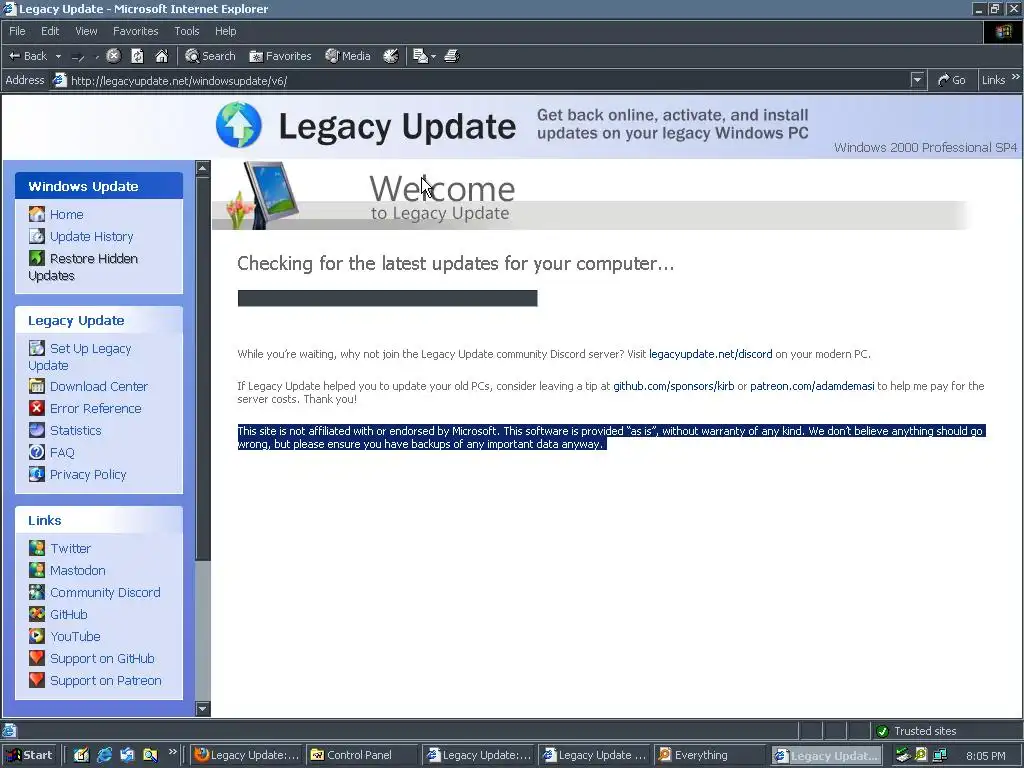
Task: Open the Tools menu
Action: coord(186,31)
